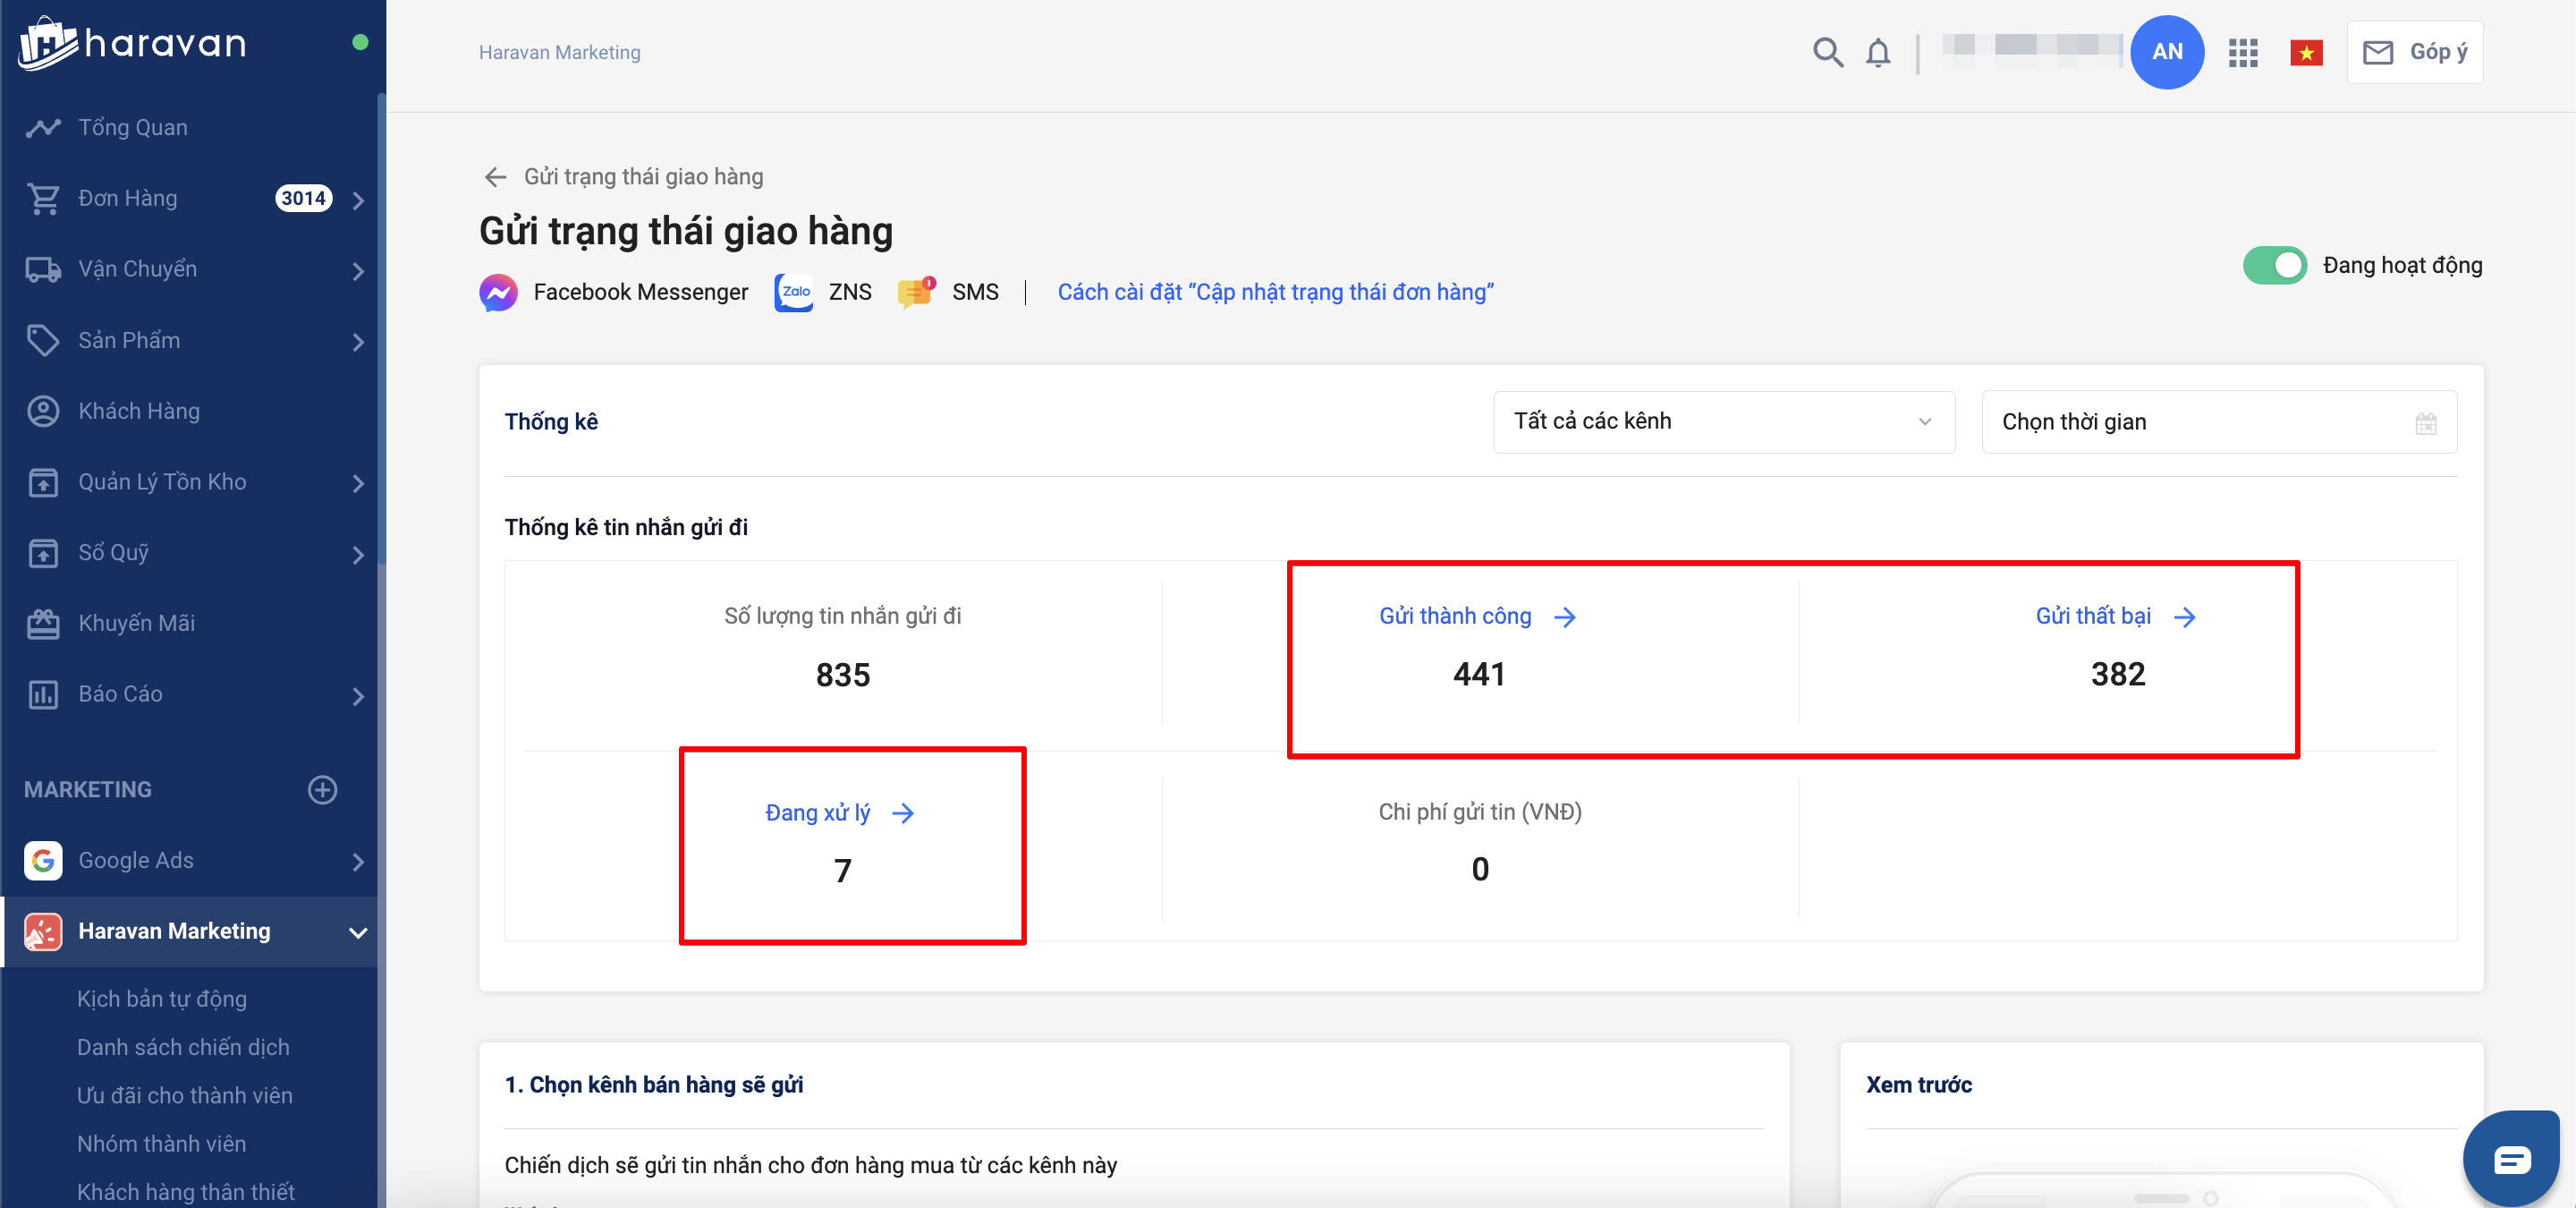Click the Chọn thời gian date field
2576x1208 pixels.
[2218, 421]
